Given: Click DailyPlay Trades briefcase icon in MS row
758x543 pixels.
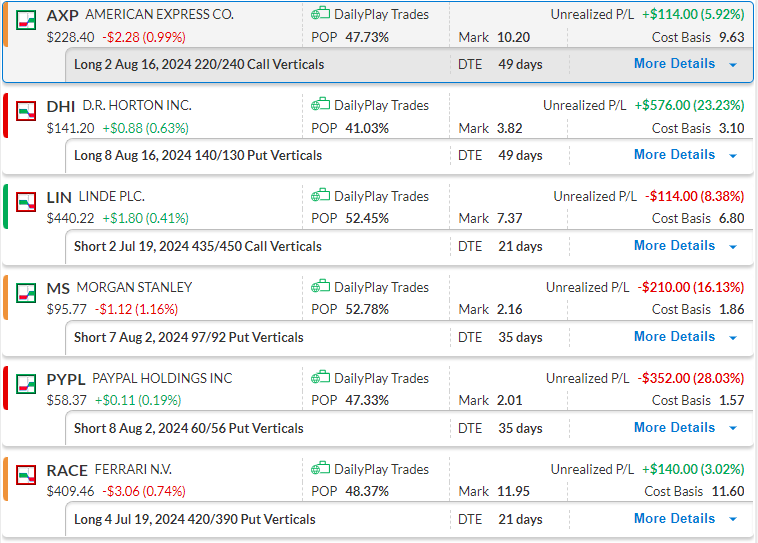Looking at the screenshot, I should tap(320, 286).
